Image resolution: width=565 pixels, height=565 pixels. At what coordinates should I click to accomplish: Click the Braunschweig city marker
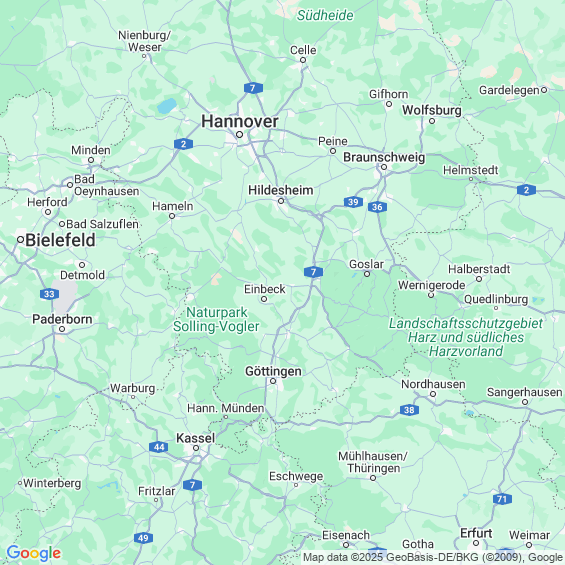coord(384,167)
